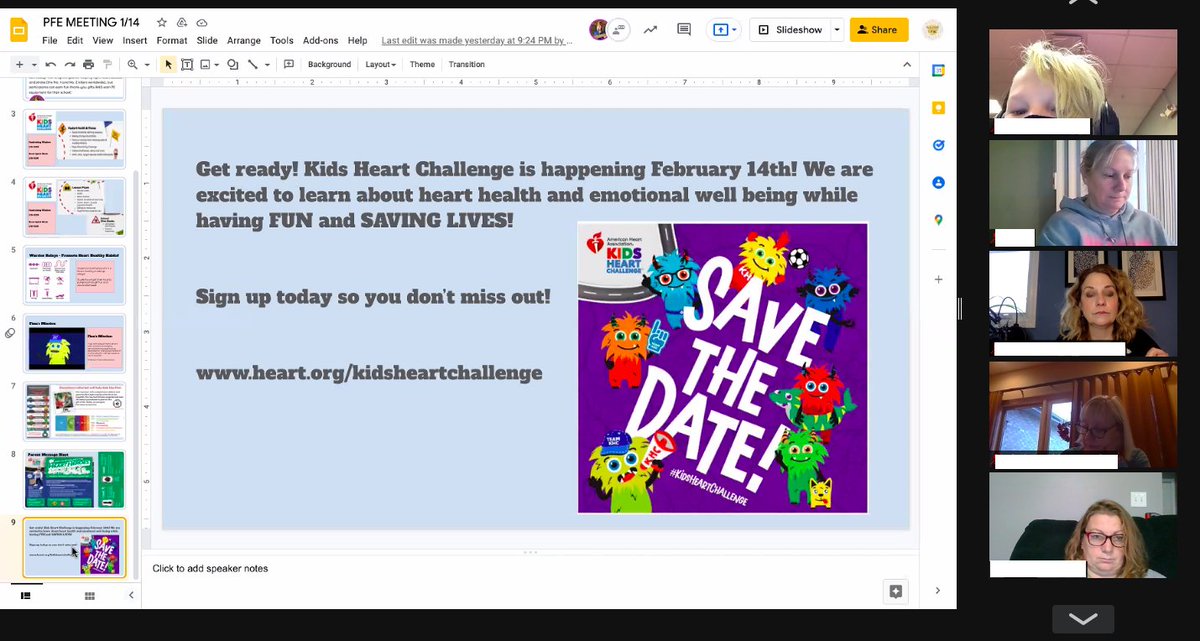This screenshot has width=1200, height=641.
Task: Print the presentation
Action: pyautogui.click(x=88, y=64)
